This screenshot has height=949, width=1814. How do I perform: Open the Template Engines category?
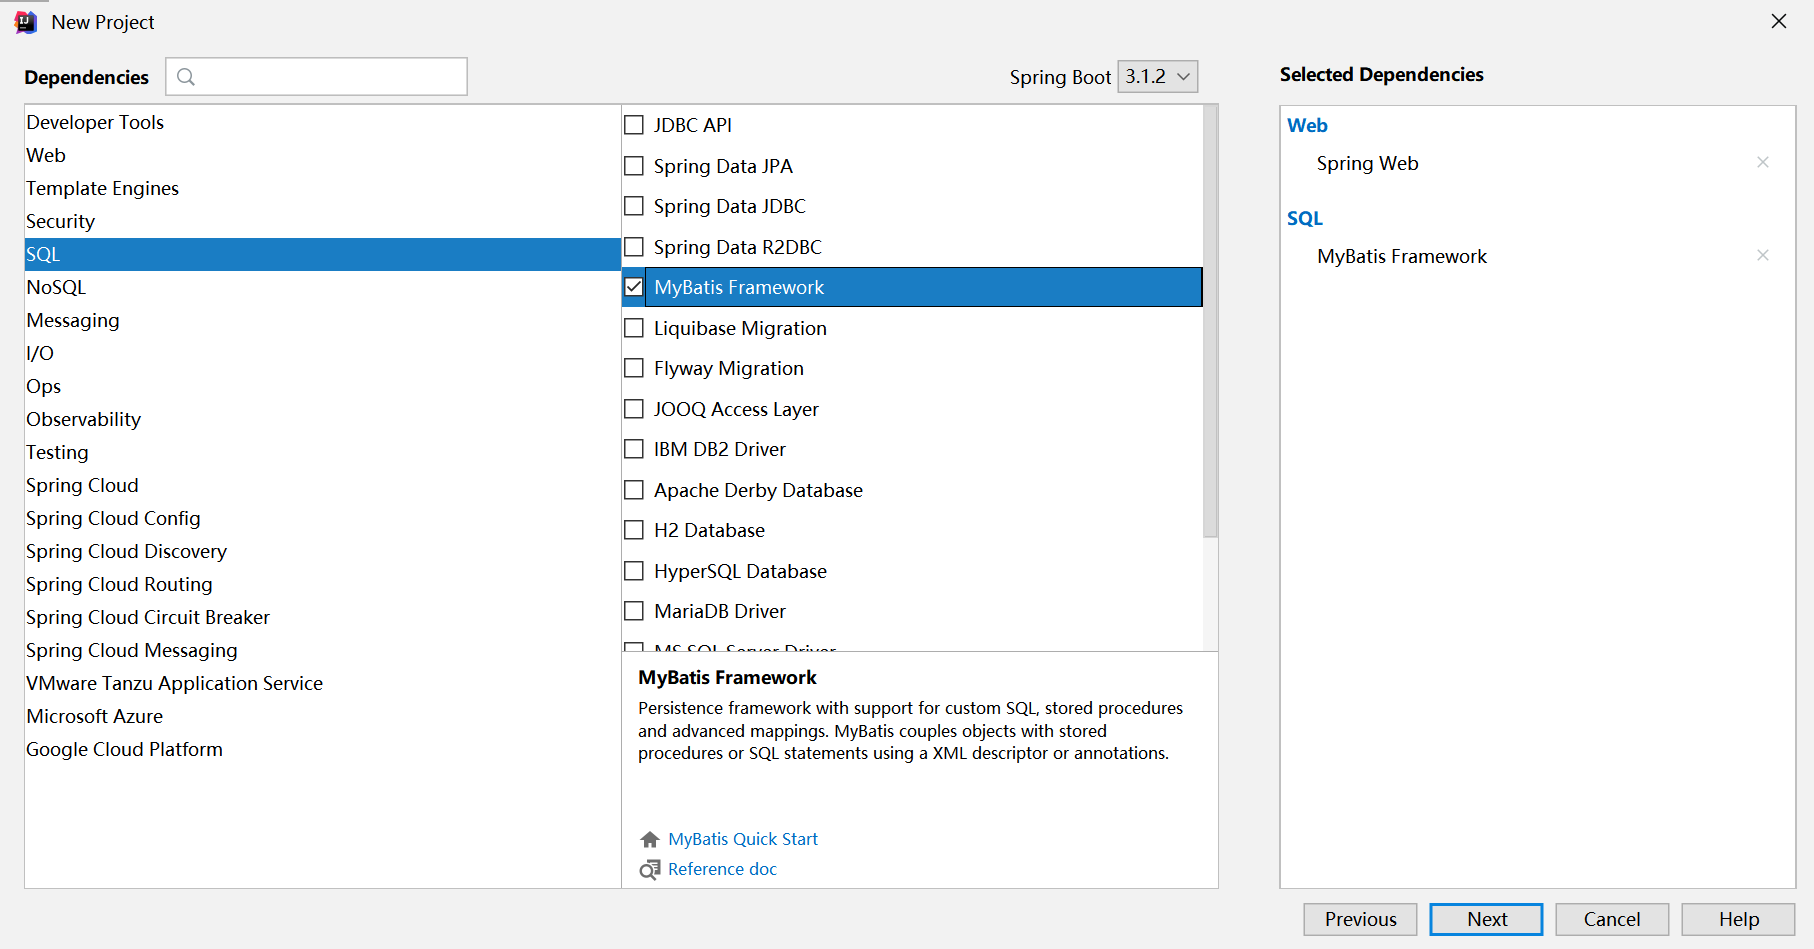322,188
